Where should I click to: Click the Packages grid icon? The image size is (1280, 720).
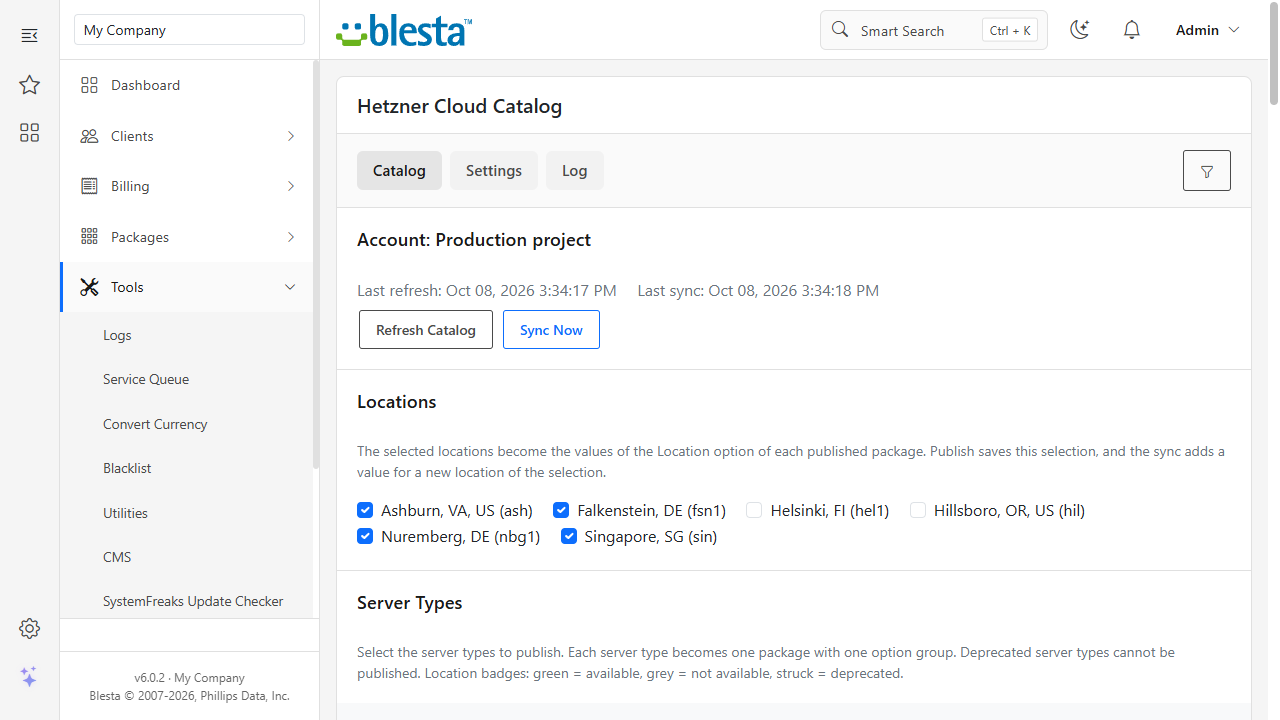pyautogui.click(x=89, y=237)
